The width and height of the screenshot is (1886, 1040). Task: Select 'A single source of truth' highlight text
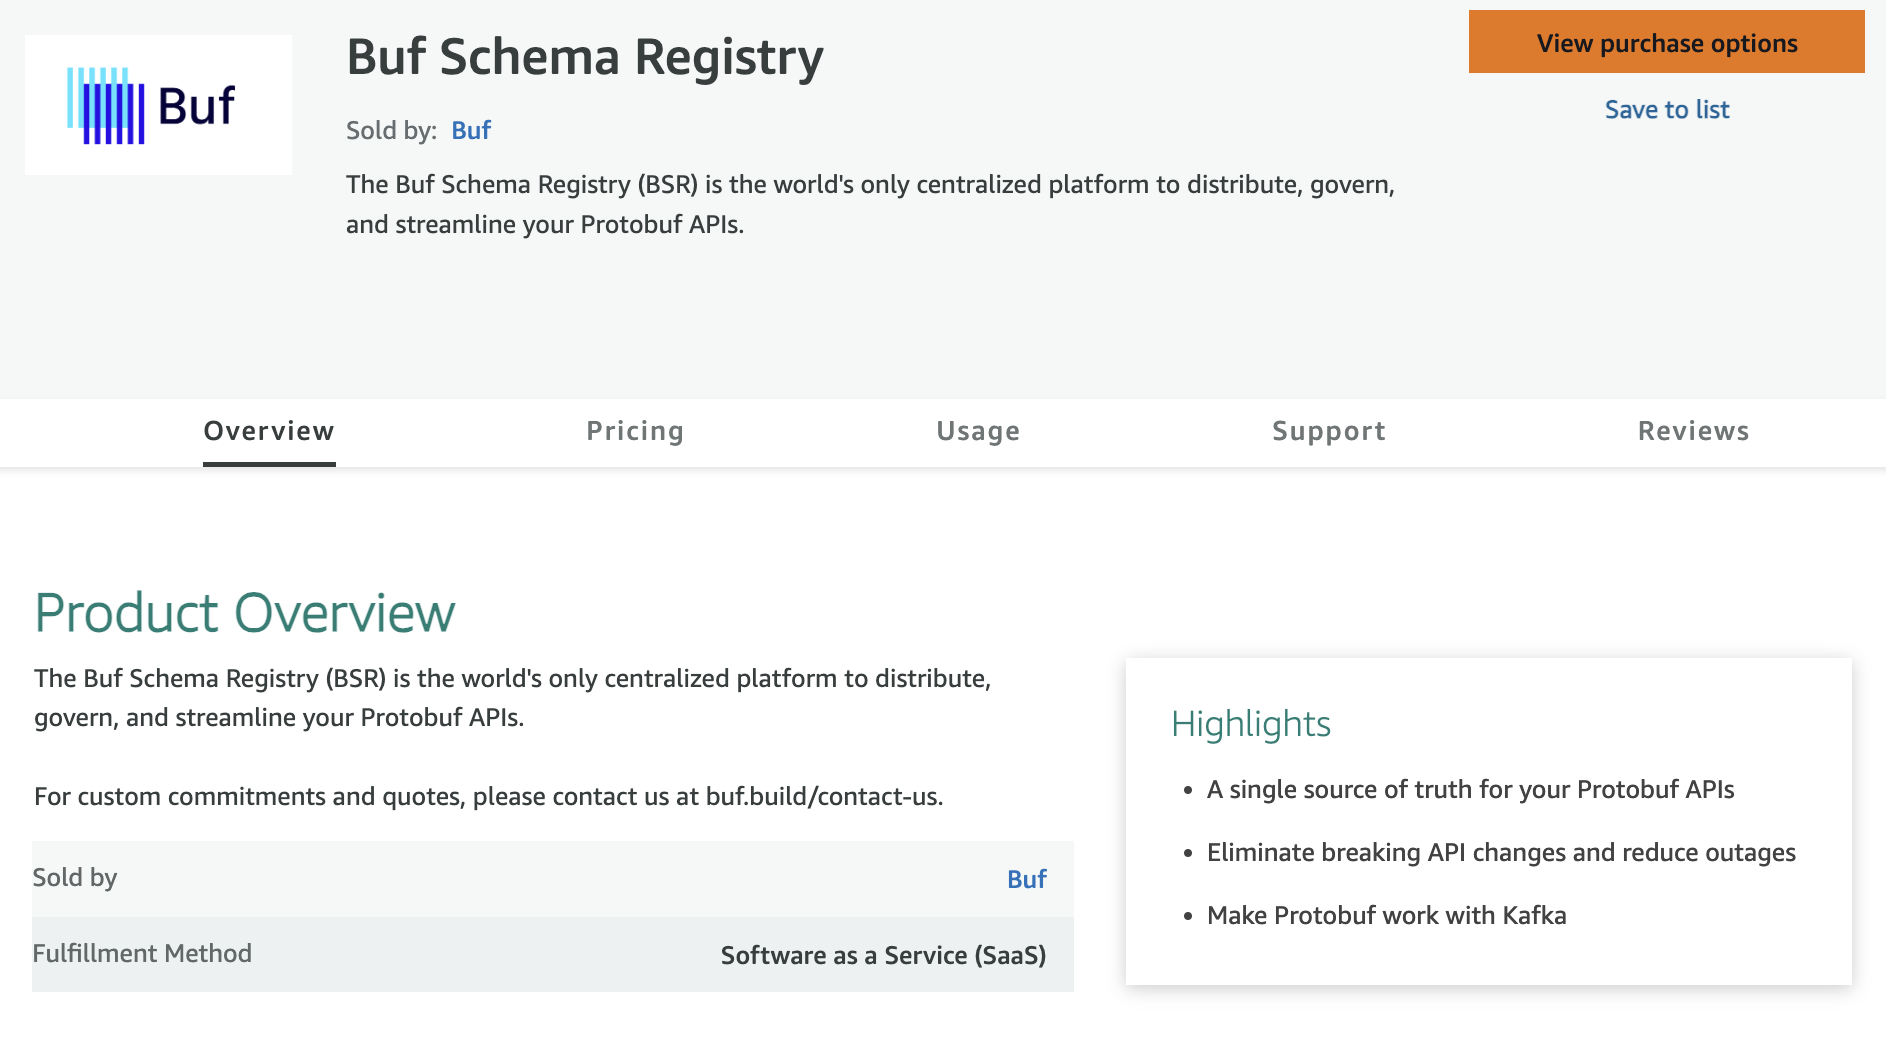[x=1470, y=790]
